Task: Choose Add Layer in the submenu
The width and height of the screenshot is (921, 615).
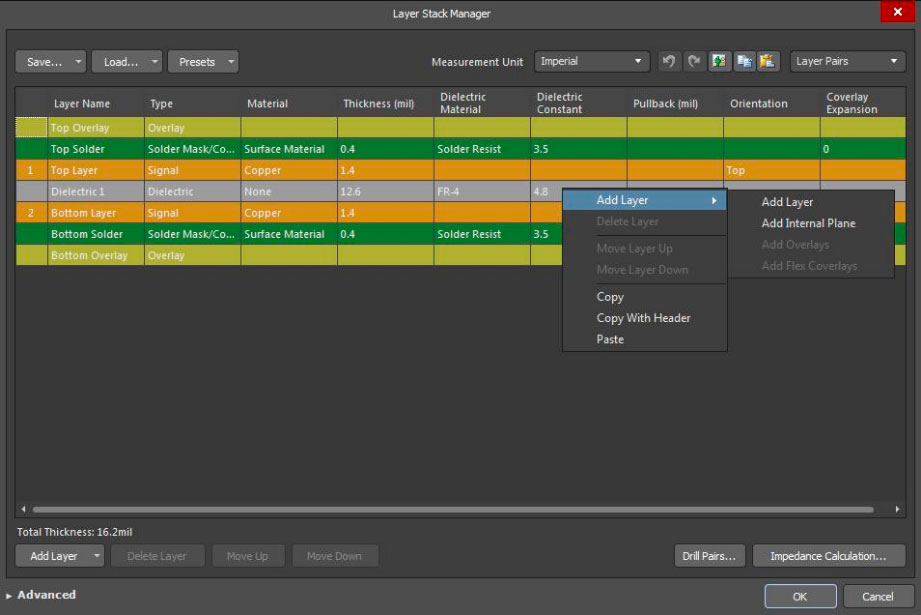Action: pyautogui.click(x=787, y=202)
